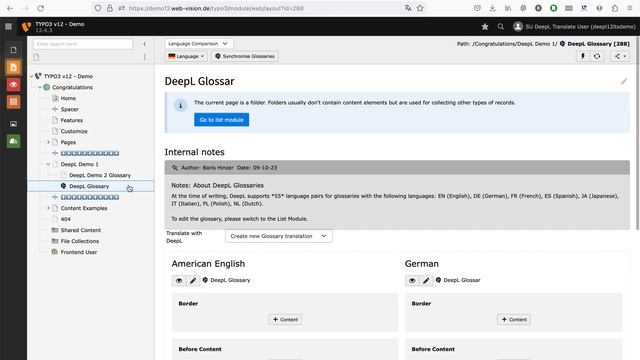
Task: Click browser reload button
Action: tap(40, 8)
